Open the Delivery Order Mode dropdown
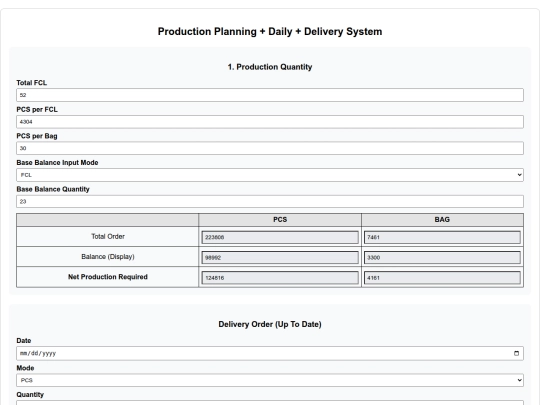 (x=270, y=380)
